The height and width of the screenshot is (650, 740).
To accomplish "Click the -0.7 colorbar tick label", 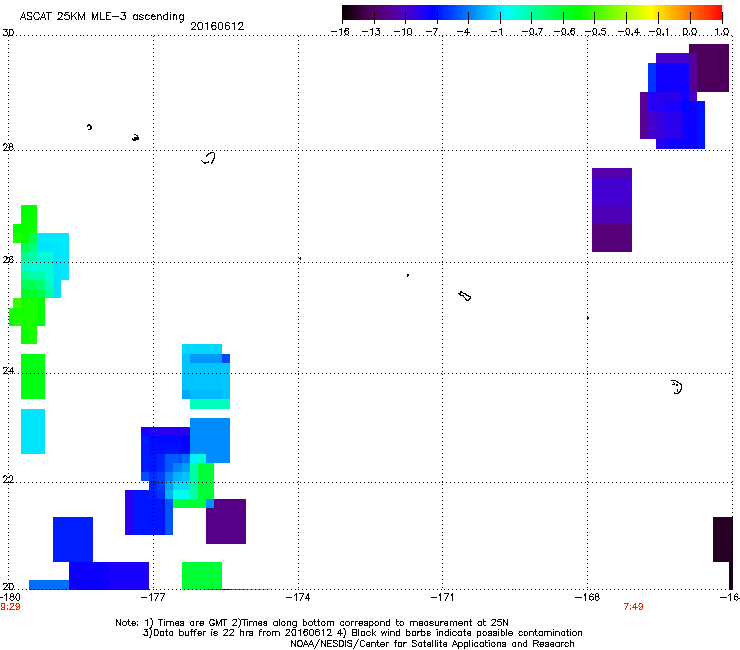I will (532, 32).
